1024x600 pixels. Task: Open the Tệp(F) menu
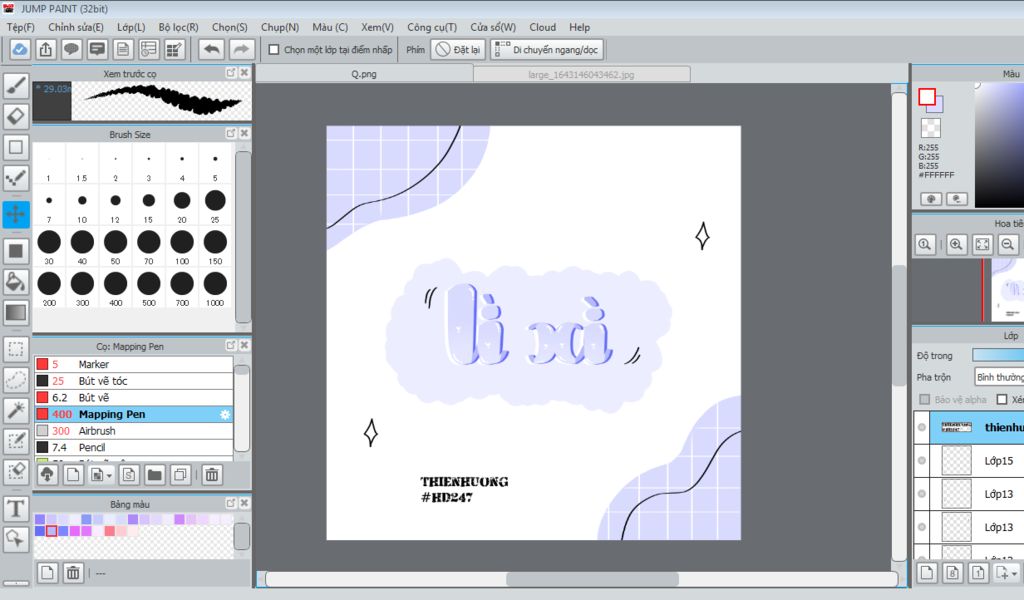point(20,27)
